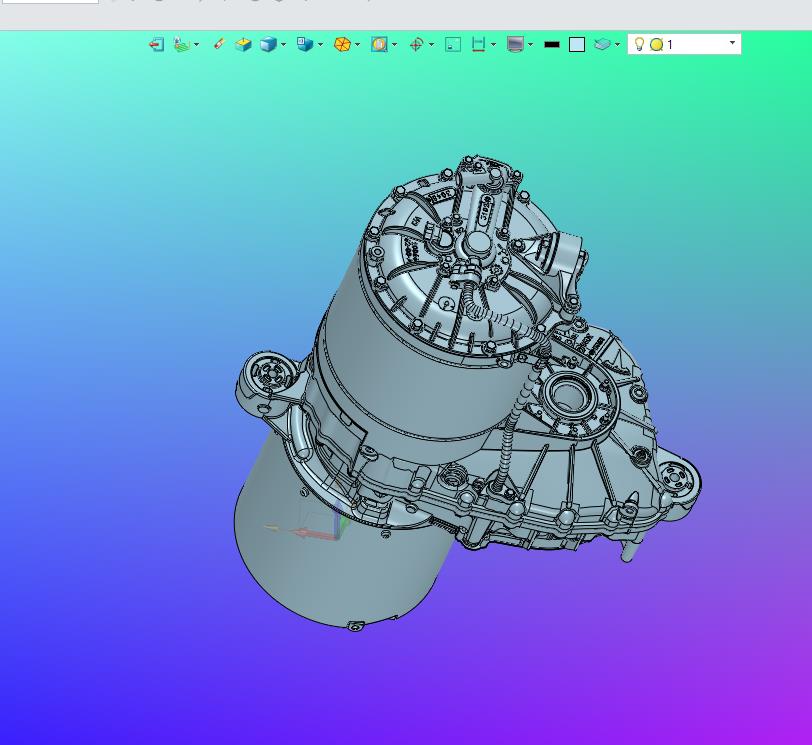Click the small framed window icon
The height and width of the screenshot is (745, 812).
(453, 45)
